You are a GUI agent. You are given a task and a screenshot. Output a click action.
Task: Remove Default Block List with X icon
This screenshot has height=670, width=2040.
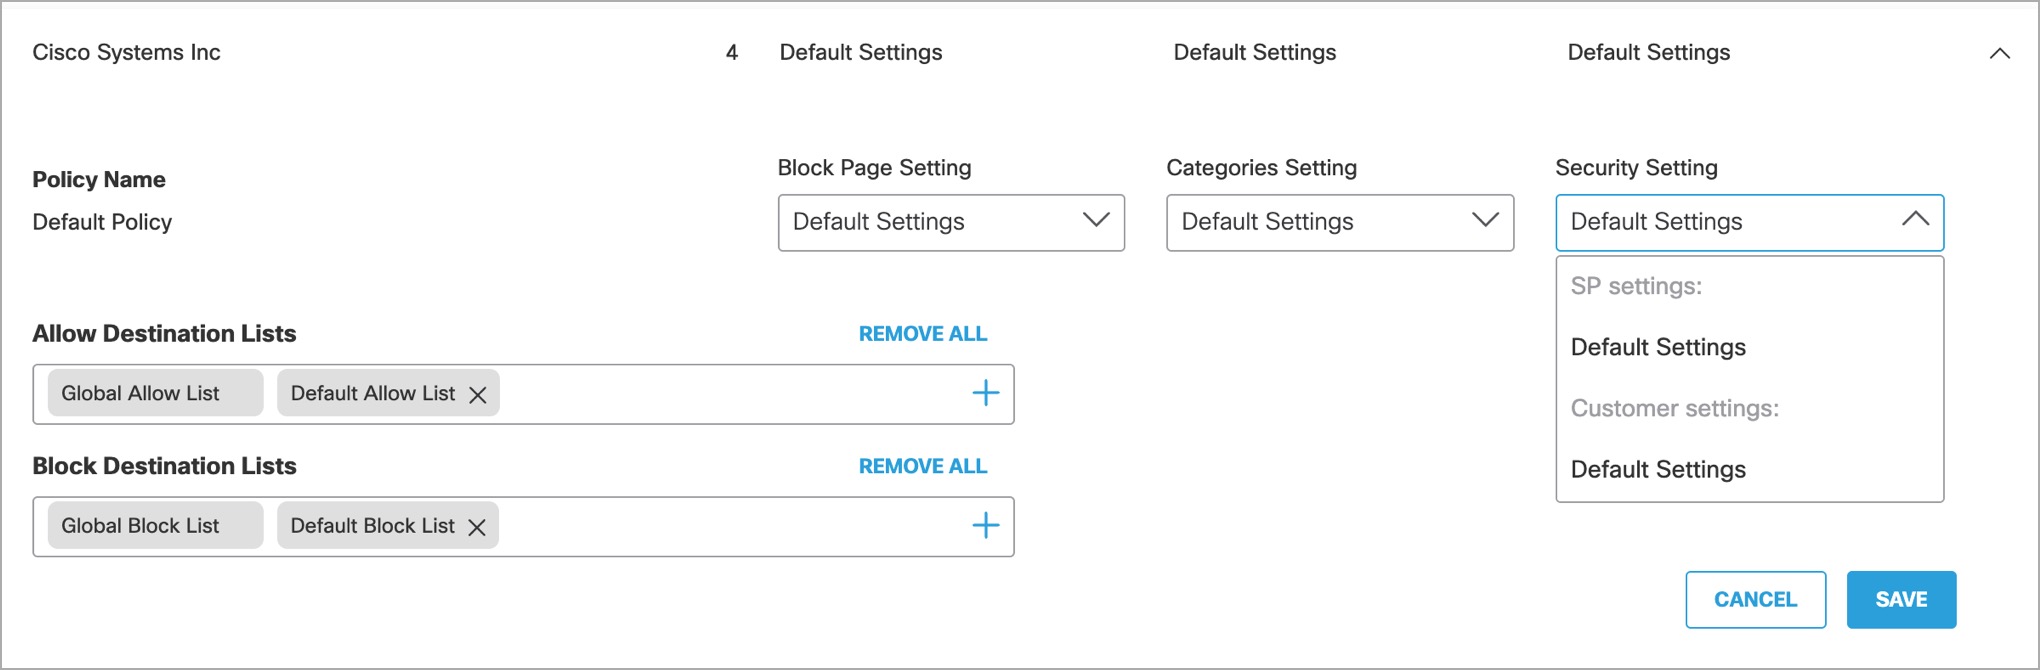477,527
